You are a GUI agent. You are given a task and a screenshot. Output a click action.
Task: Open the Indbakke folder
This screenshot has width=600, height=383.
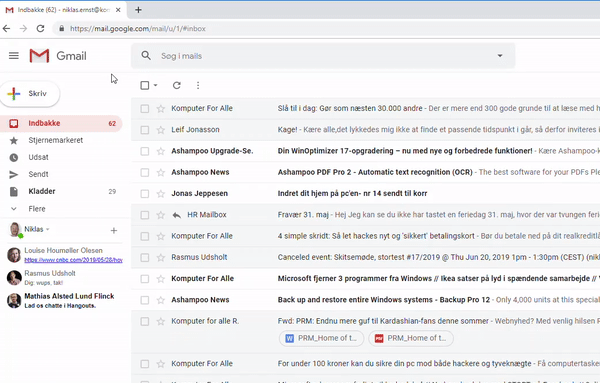click(x=61, y=123)
